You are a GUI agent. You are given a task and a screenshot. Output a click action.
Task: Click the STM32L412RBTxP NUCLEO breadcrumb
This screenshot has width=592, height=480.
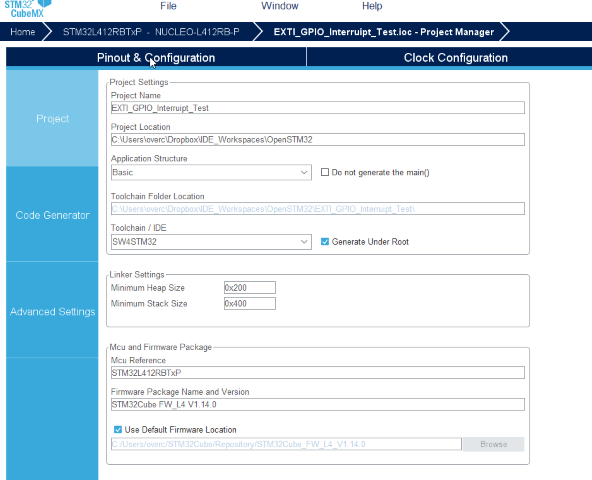(151, 32)
